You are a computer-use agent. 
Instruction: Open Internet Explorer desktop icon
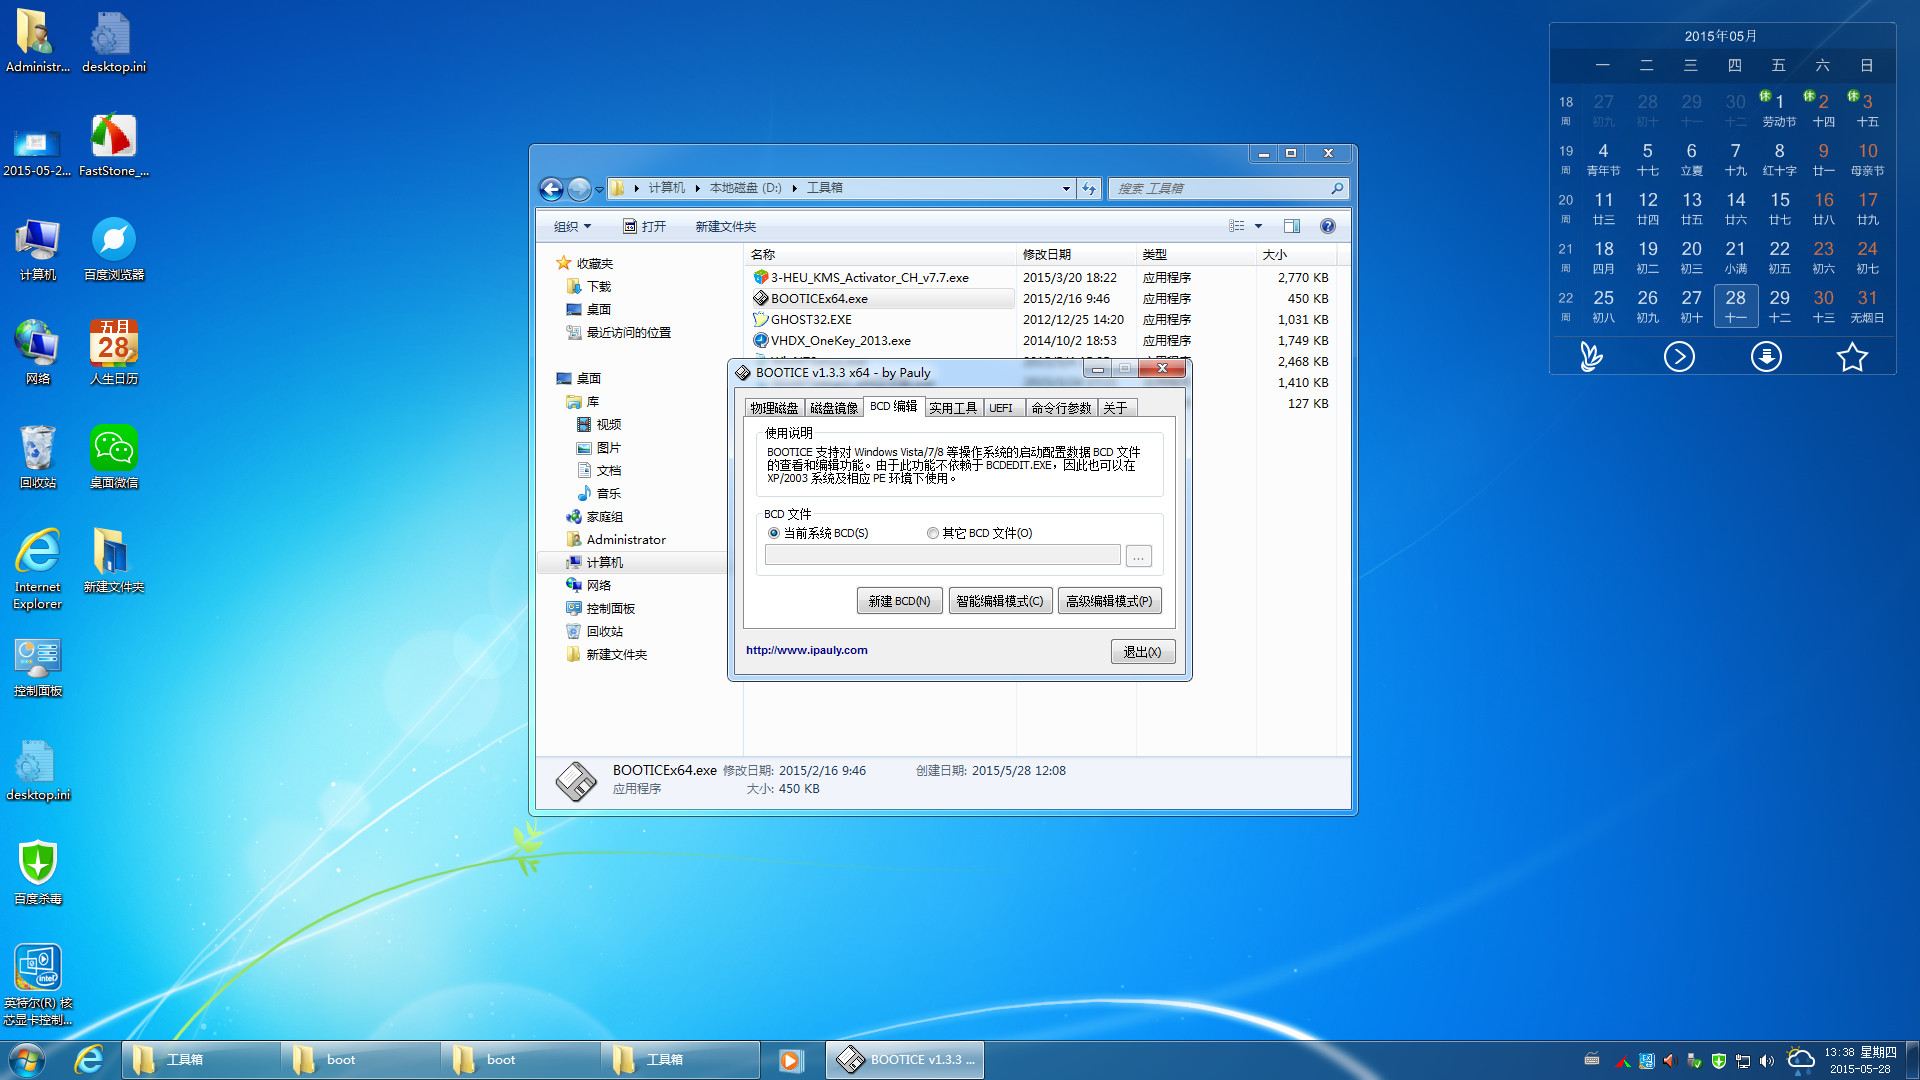(38, 569)
